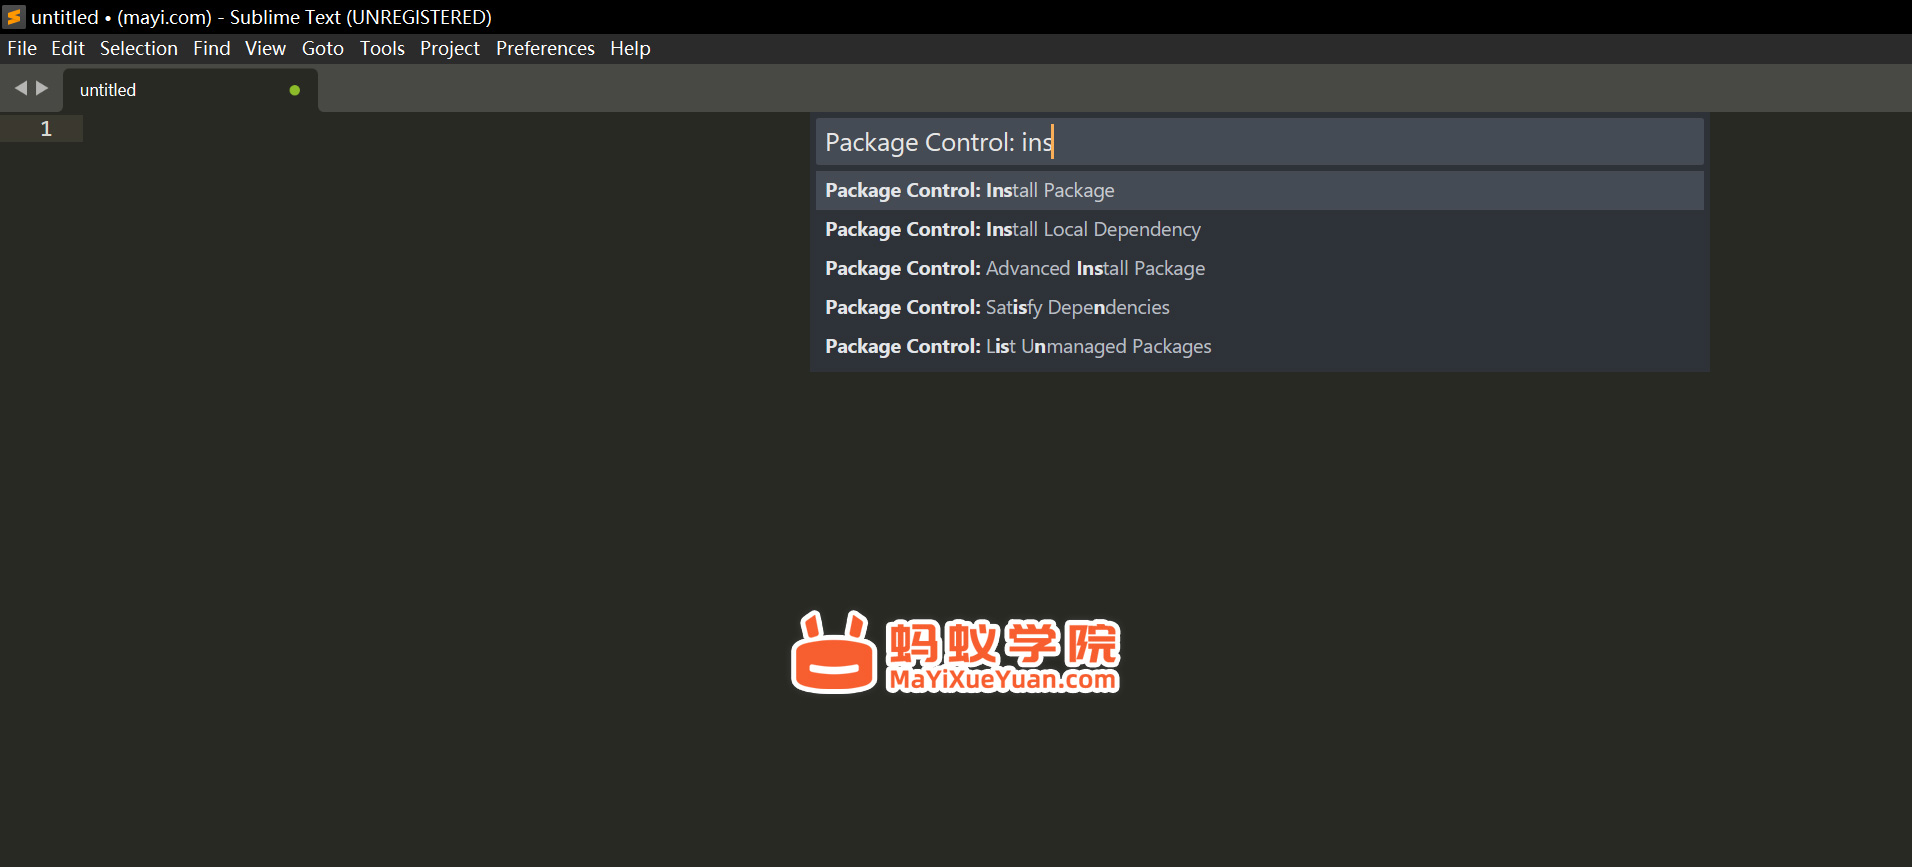The height and width of the screenshot is (867, 1912).
Task: Open the Find menu
Action: pos(212,48)
